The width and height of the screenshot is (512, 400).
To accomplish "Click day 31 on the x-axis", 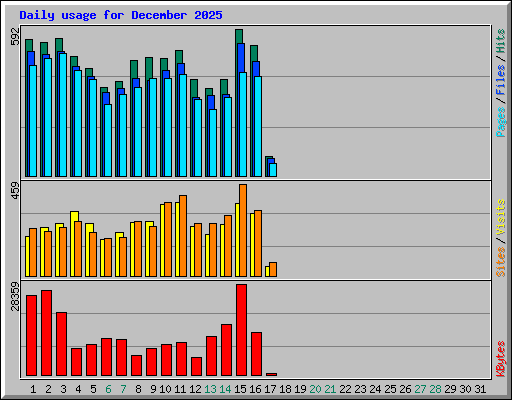I will coord(480,389).
